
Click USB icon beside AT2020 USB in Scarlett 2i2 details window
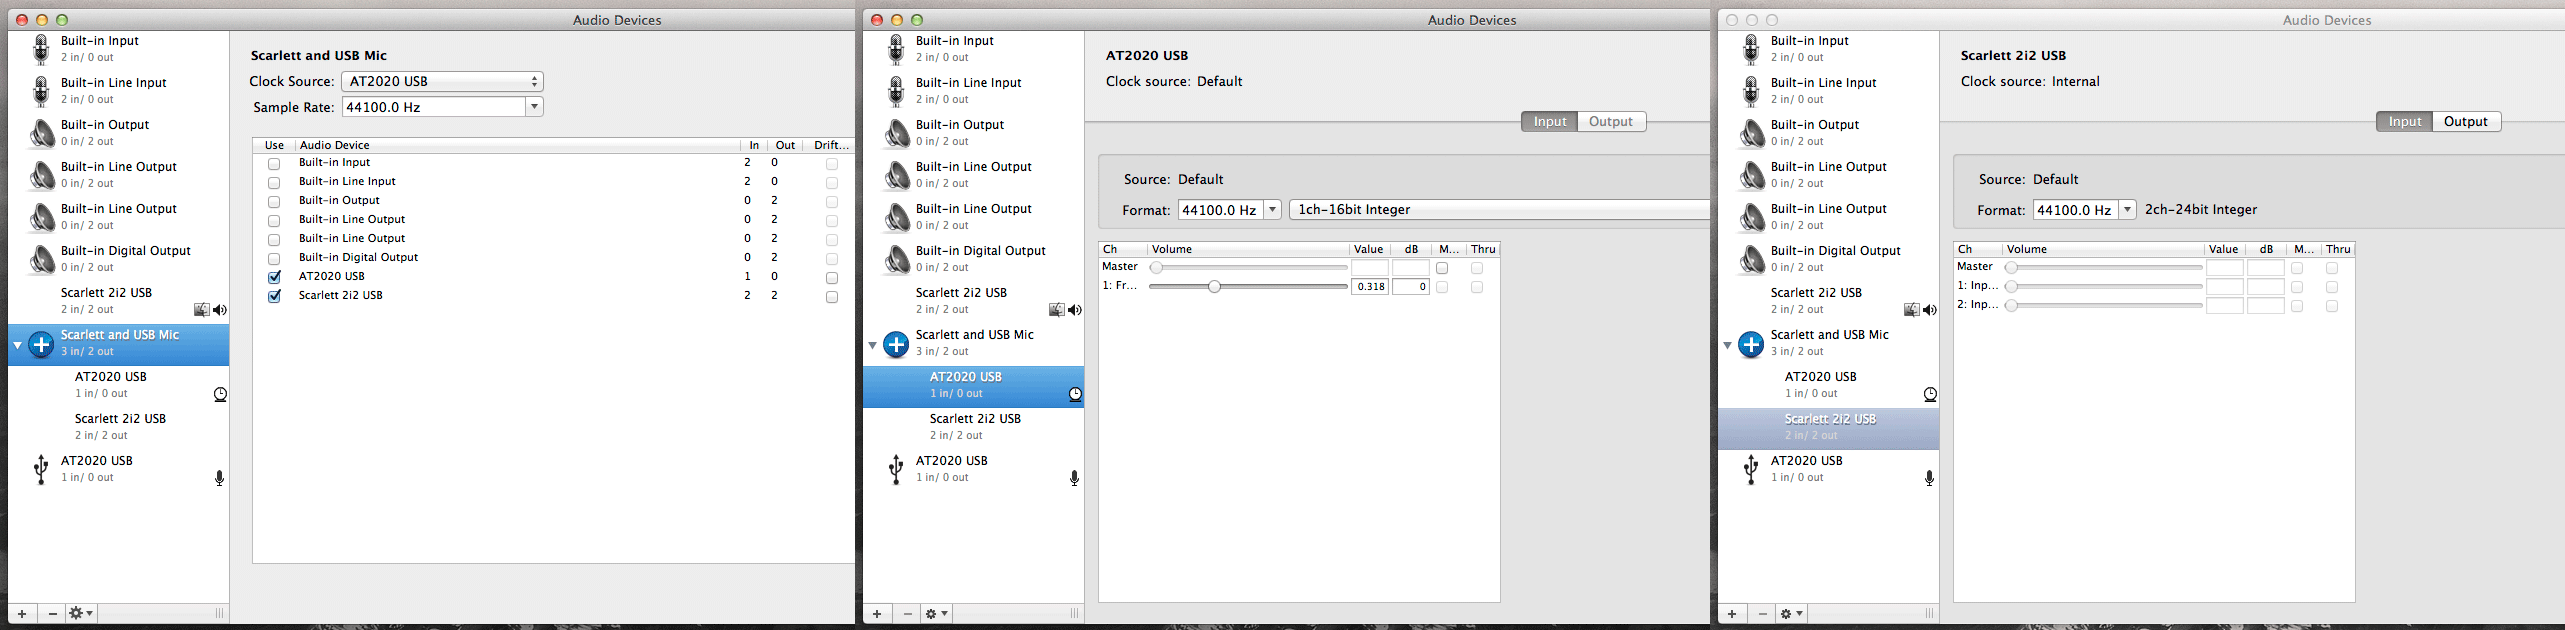[x=1751, y=469]
